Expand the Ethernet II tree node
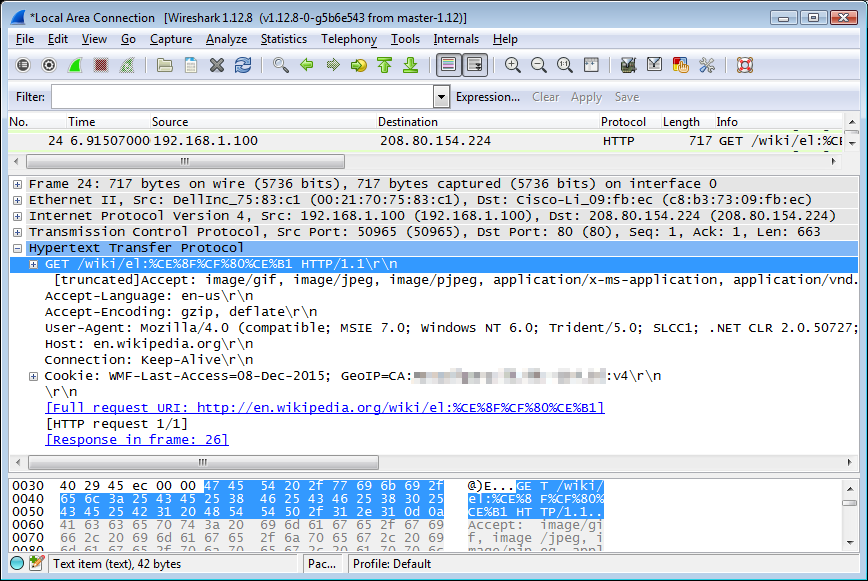 18,200
